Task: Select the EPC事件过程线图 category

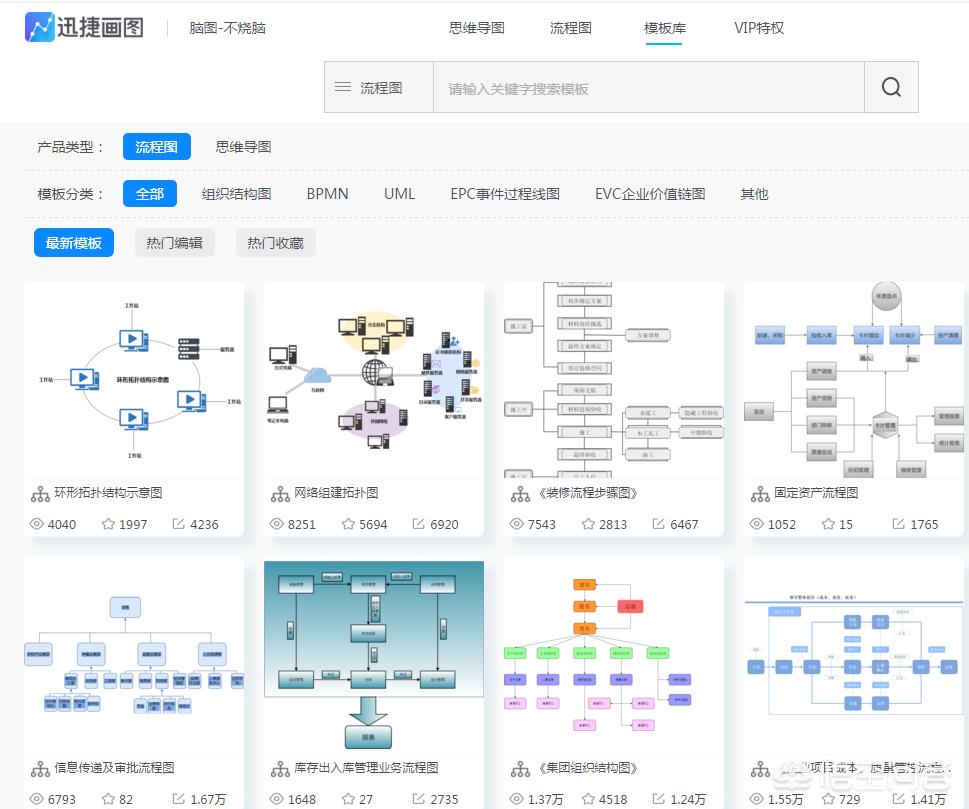Action: 505,193
